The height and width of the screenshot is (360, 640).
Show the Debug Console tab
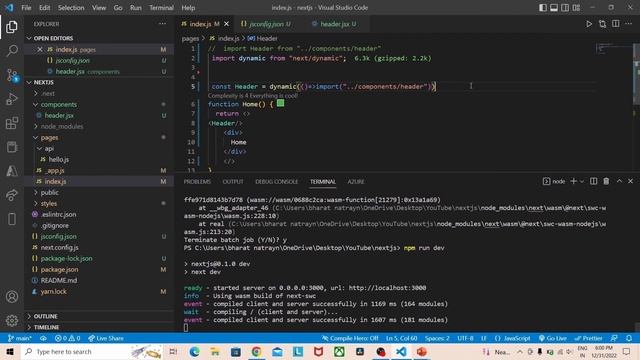point(276,182)
